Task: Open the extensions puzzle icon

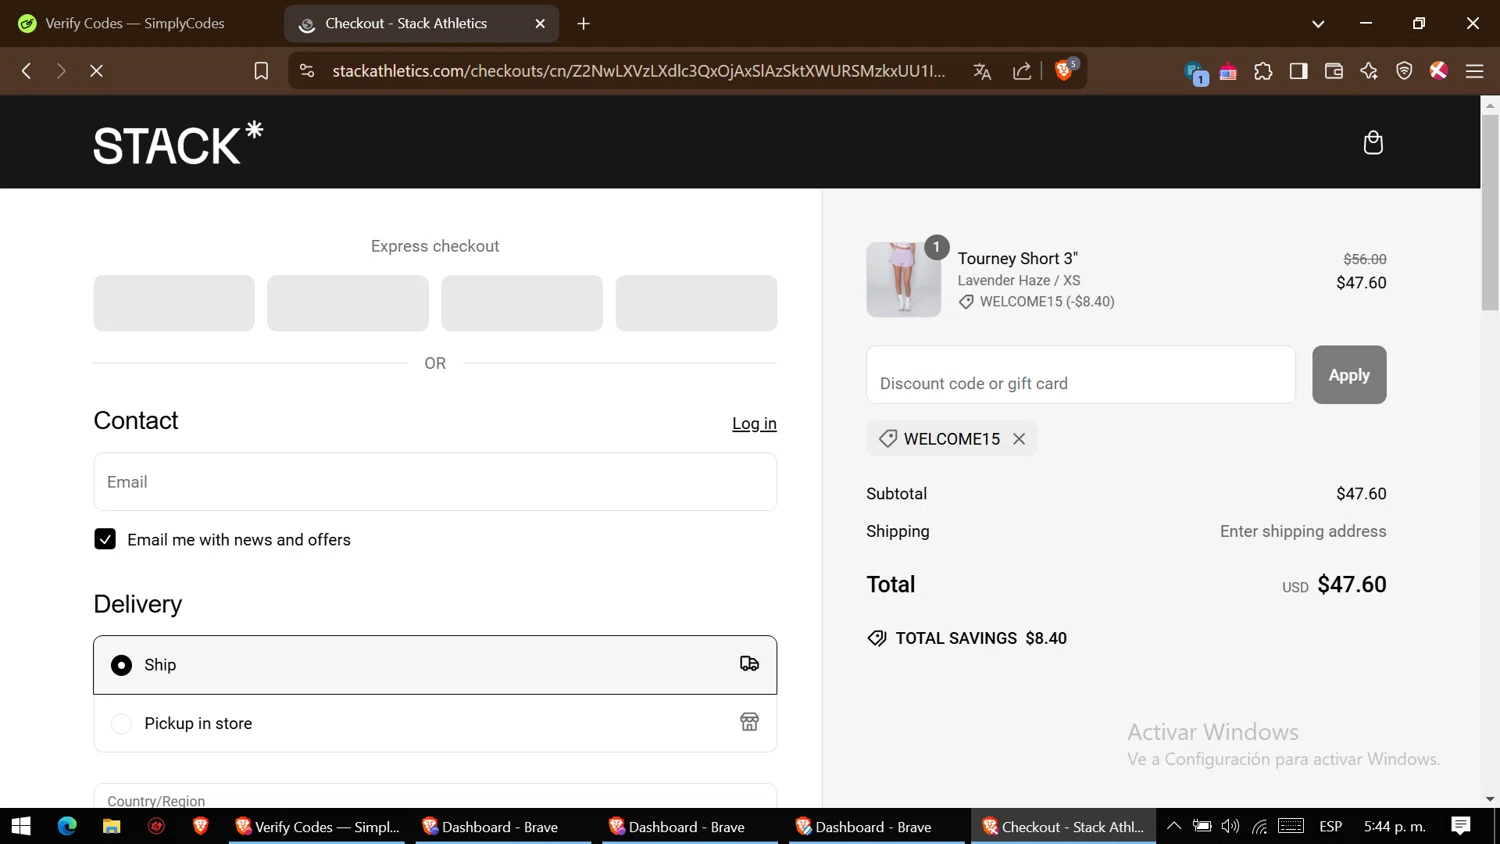Action: tap(1263, 71)
